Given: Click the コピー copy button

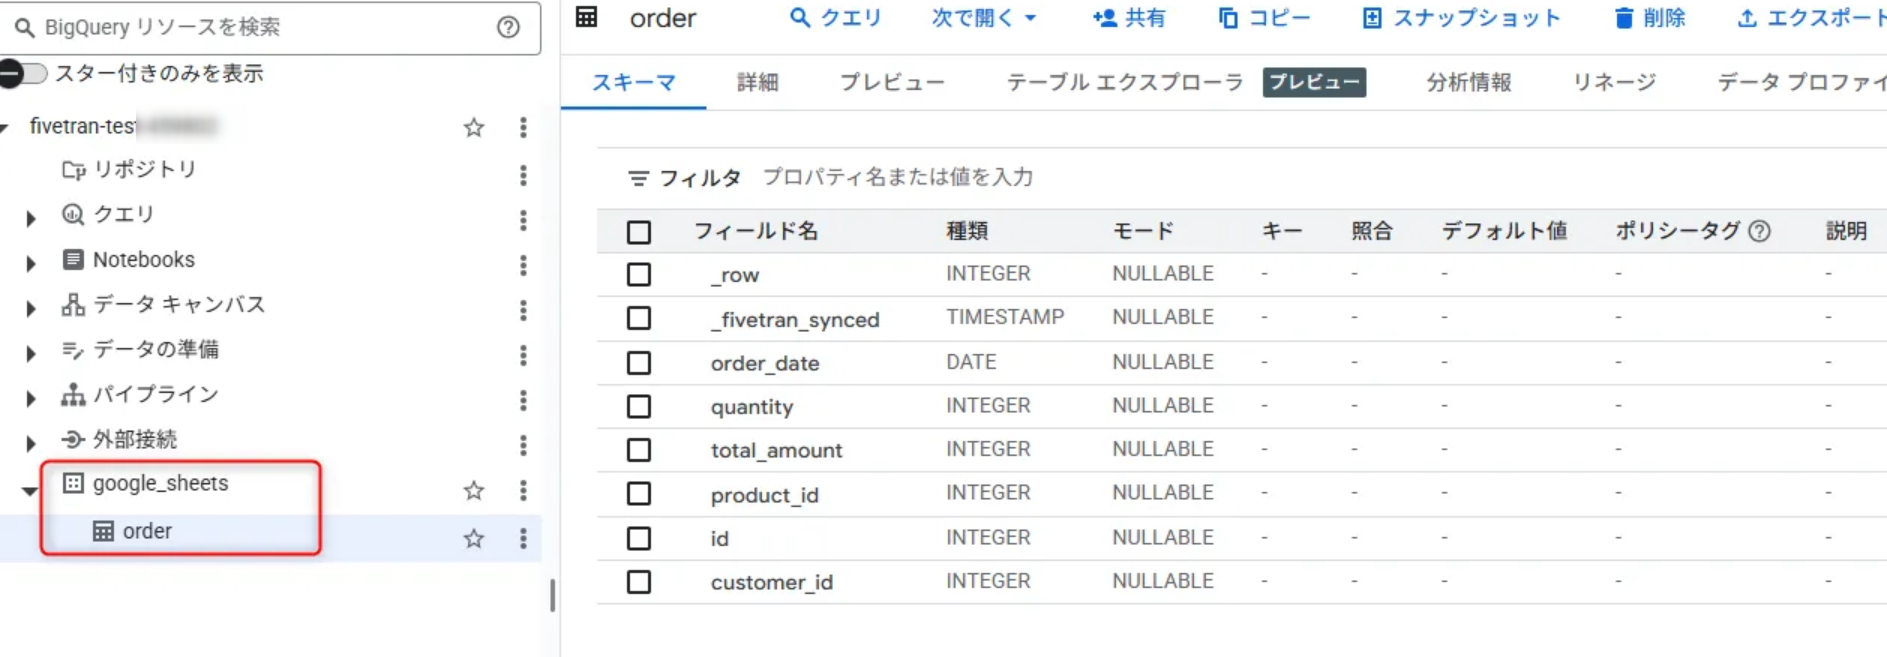Looking at the screenshot, I should pos(1264,18).
